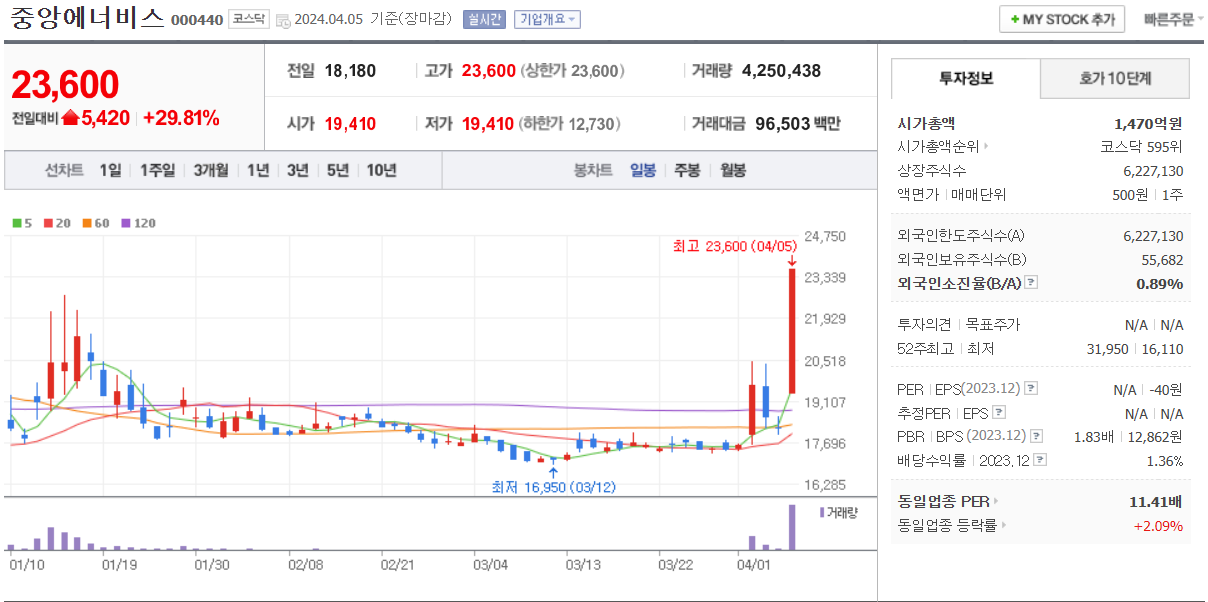Screen dimensions: 1208x602
Task: Switch to the 투자정보 tab
Action: (x=966, y=78)
